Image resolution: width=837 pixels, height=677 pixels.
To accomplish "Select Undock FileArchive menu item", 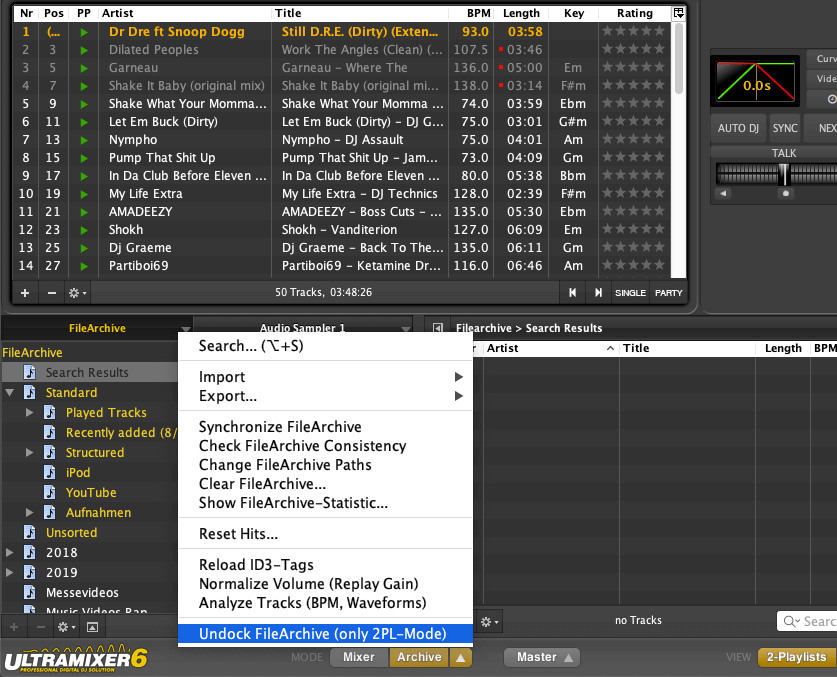I will [322, 634].
